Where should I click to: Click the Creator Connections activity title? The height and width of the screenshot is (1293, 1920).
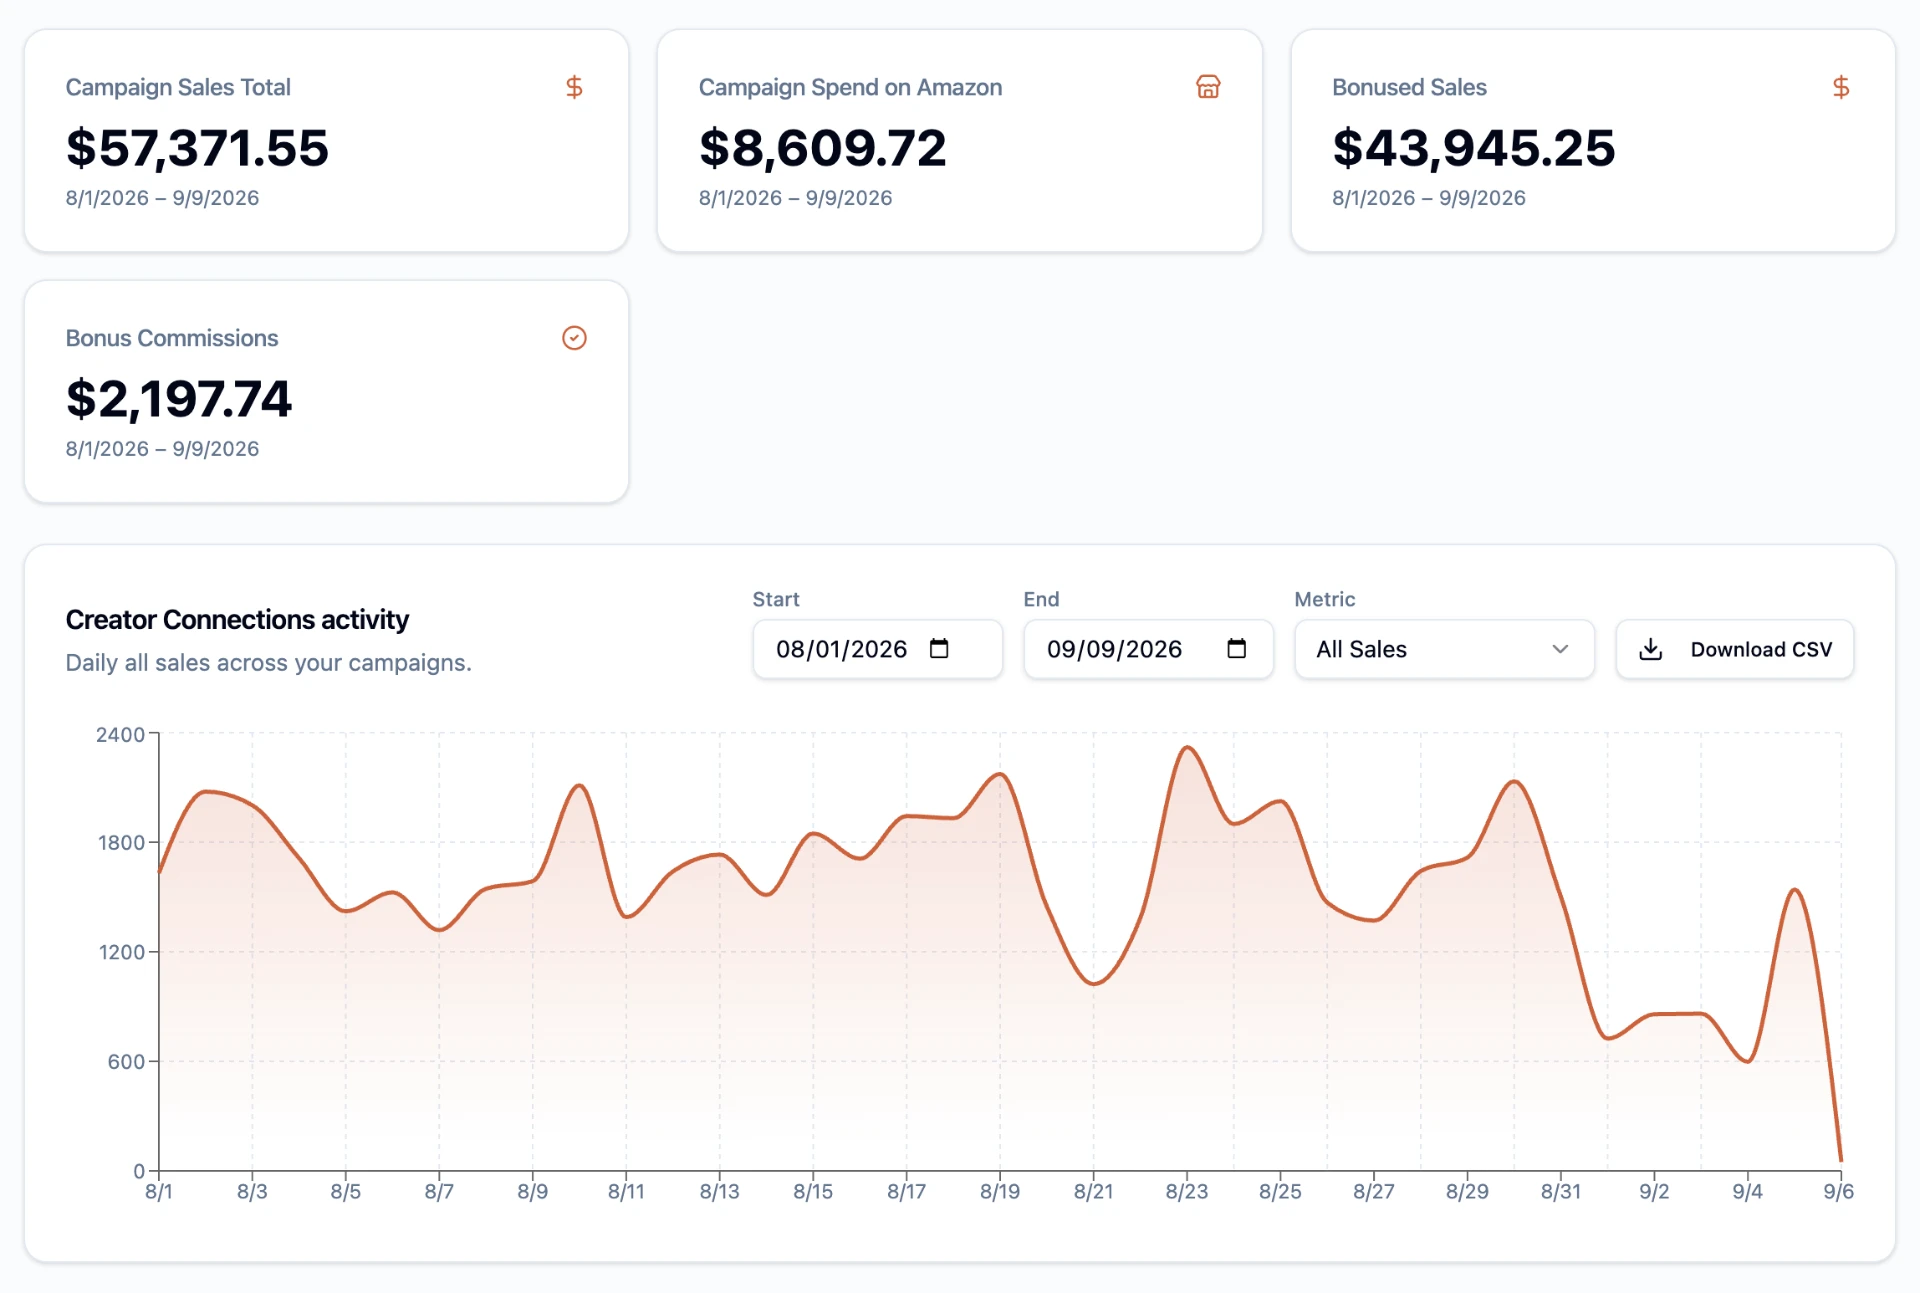(237, 620)
